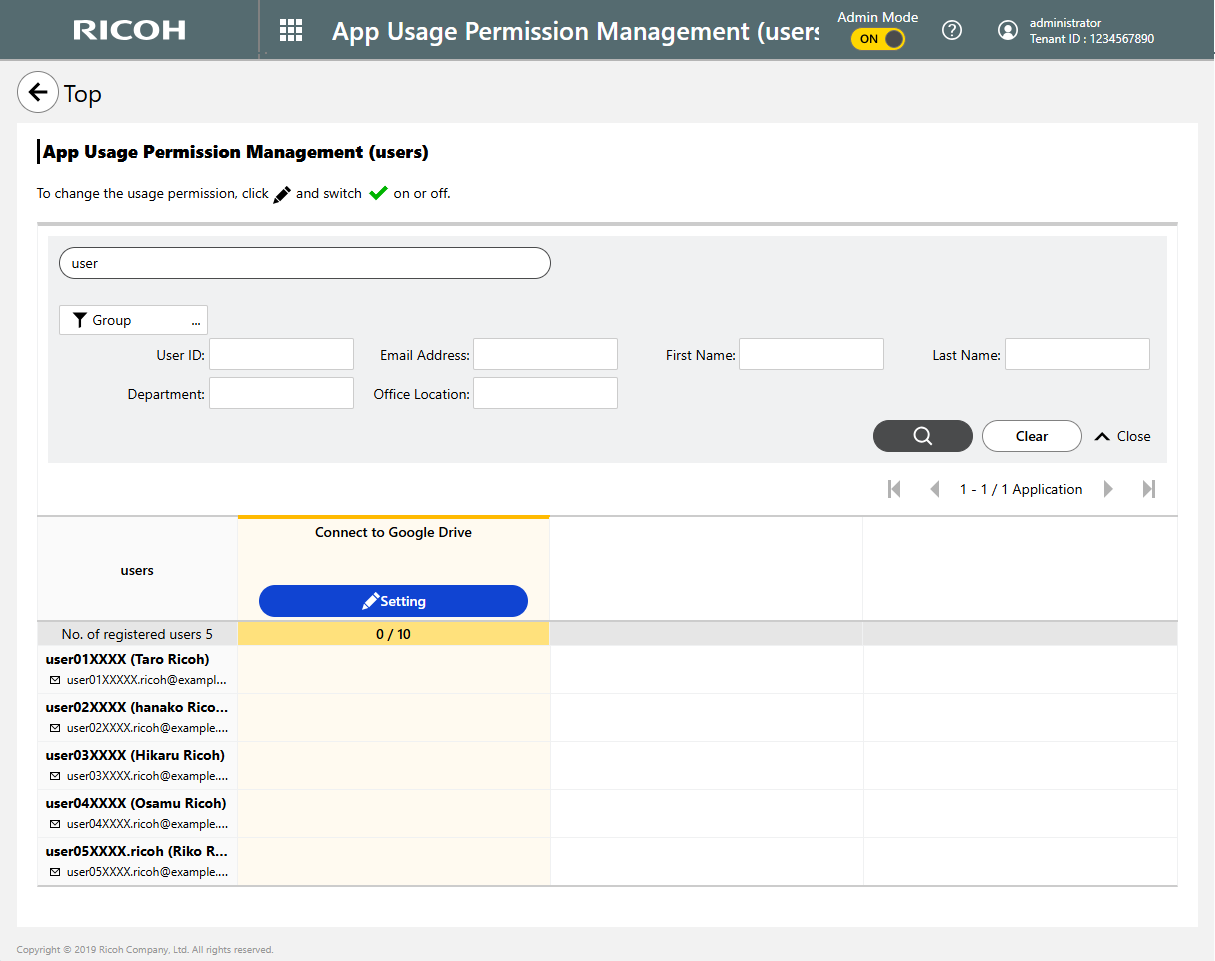
Task: Click the administrator user profile icon
Action: 1008,30
